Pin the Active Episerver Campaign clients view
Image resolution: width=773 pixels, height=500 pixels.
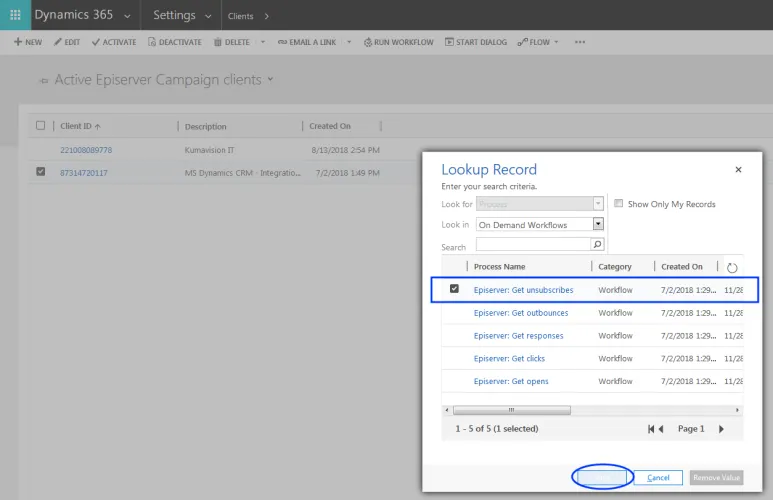tap(44, 80)
